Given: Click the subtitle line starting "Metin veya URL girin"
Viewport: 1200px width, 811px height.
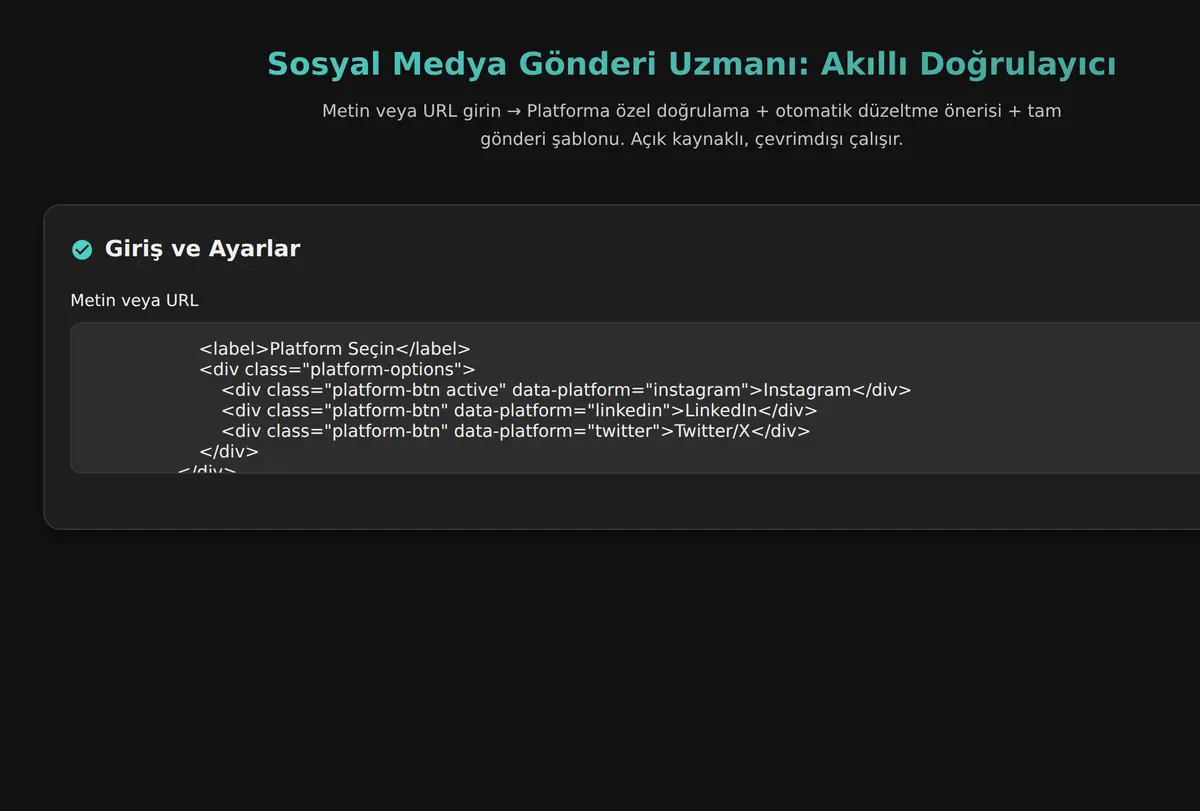Looking at the screenshot, I should coord(691,111).
